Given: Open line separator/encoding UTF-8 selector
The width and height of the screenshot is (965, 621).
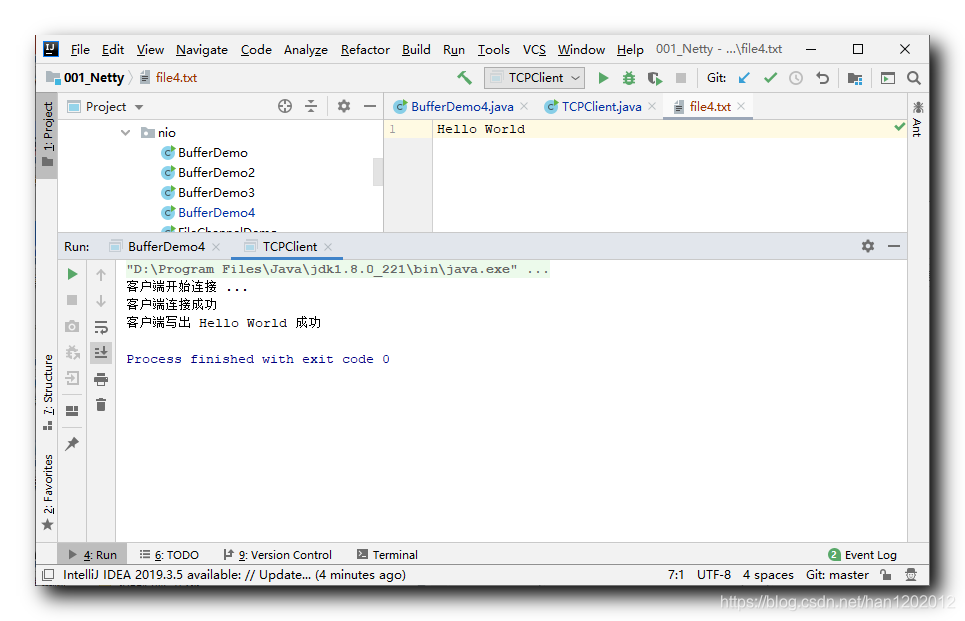Looking at the screenshot, I should [714, 575].
